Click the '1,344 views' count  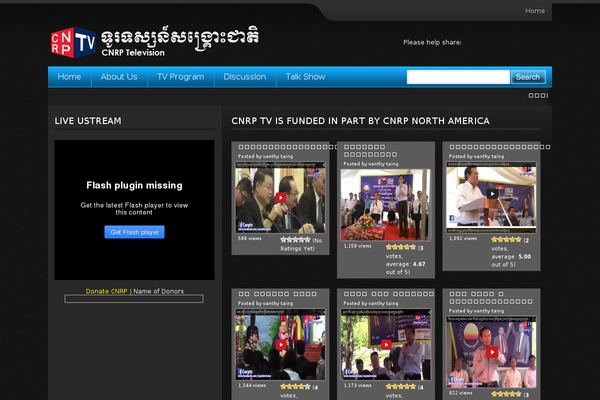252,385
